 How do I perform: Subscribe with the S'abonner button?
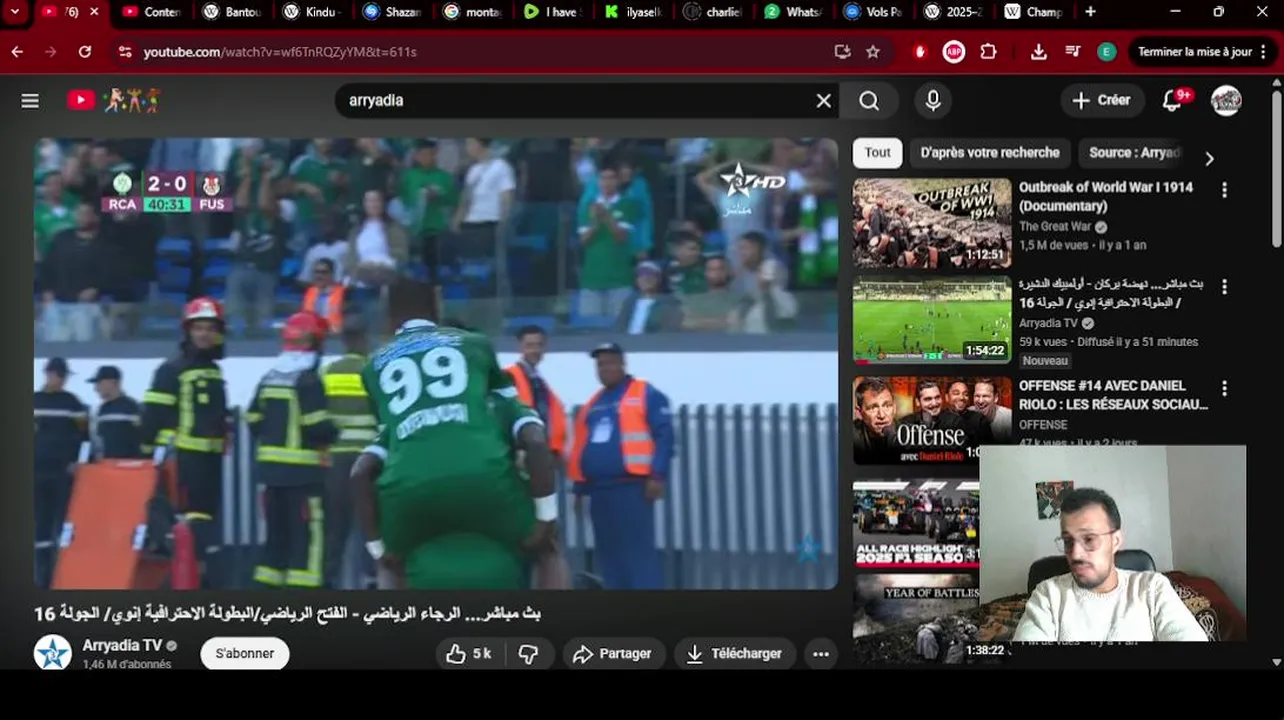click(245, 654)
